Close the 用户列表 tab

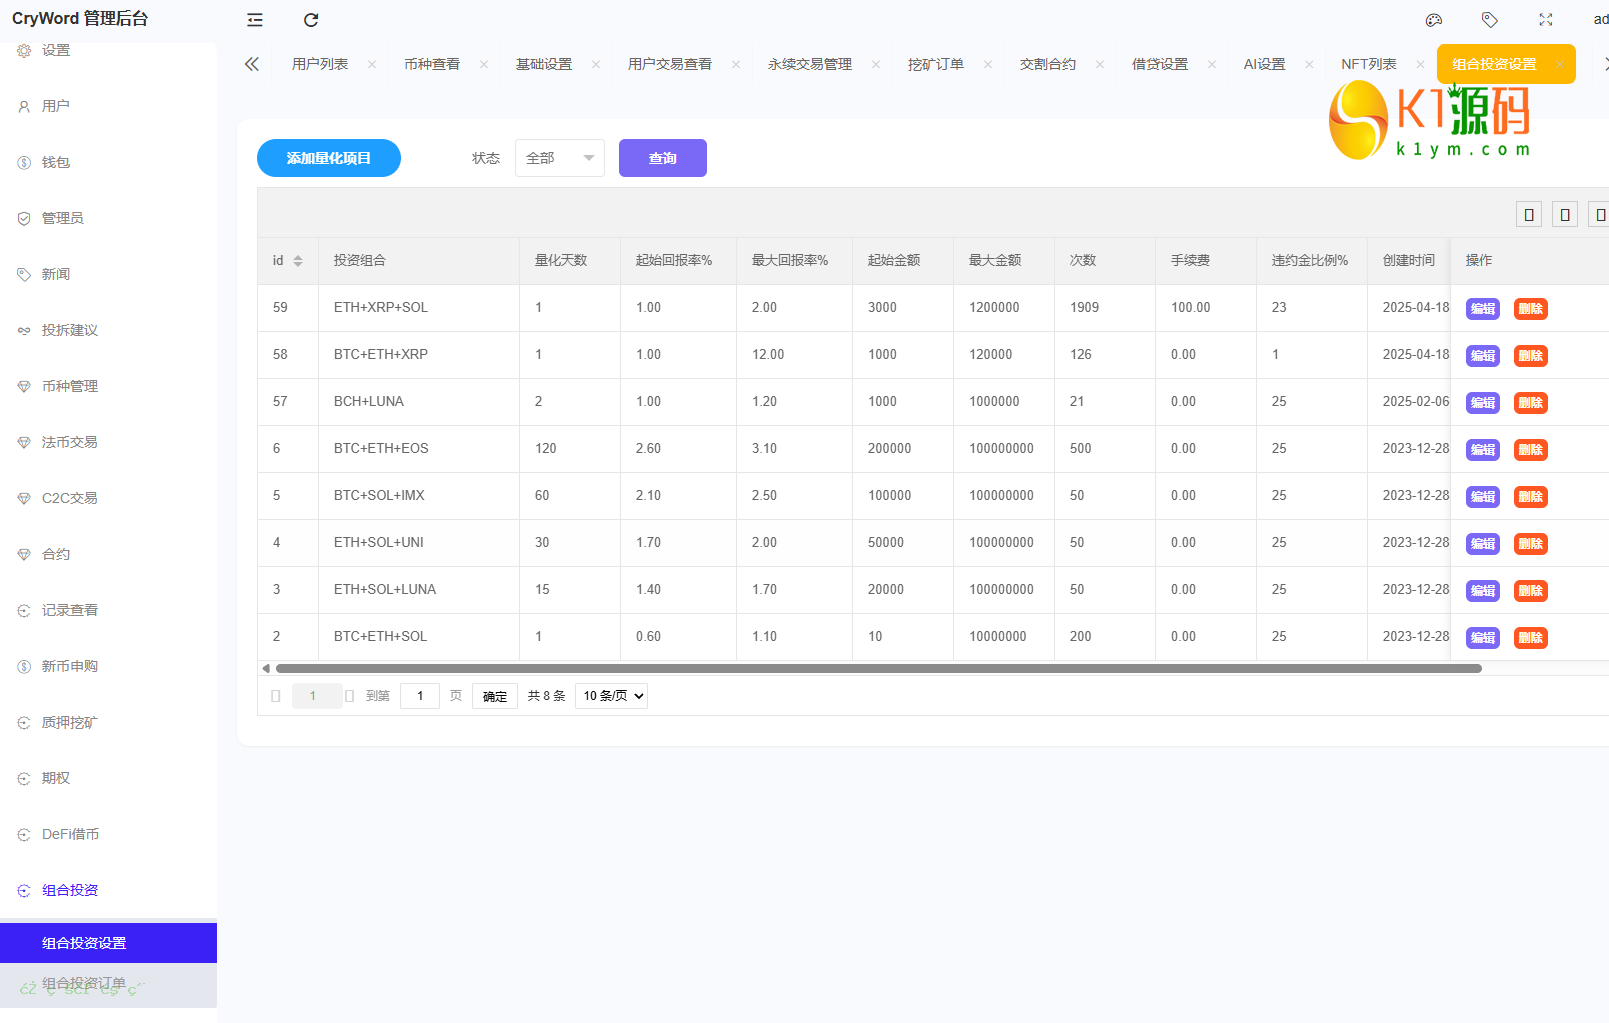pos(372,64)
